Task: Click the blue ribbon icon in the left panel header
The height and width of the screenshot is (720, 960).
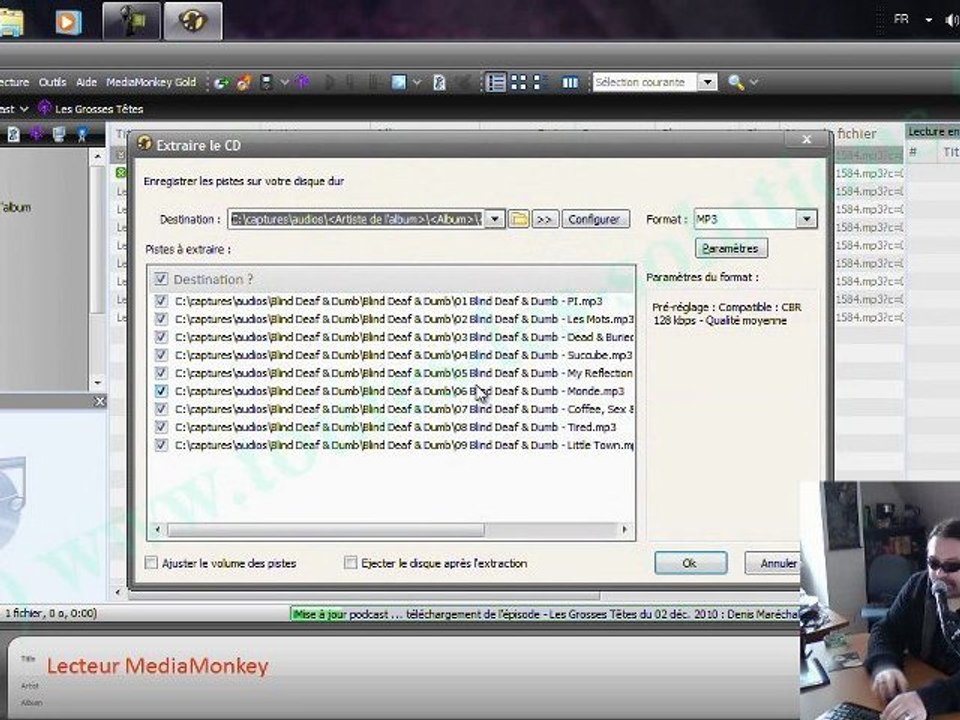Action: [x=81, y=134]
